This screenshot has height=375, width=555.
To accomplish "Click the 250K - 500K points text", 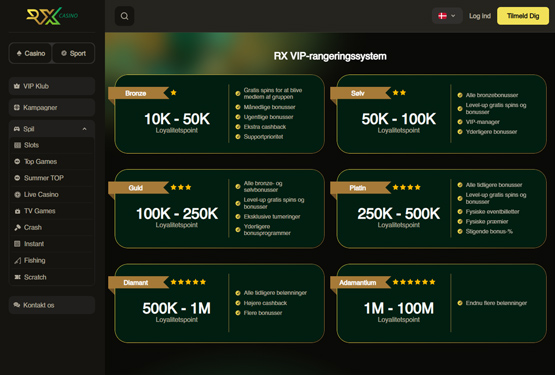I will click(x=399, y=214).
